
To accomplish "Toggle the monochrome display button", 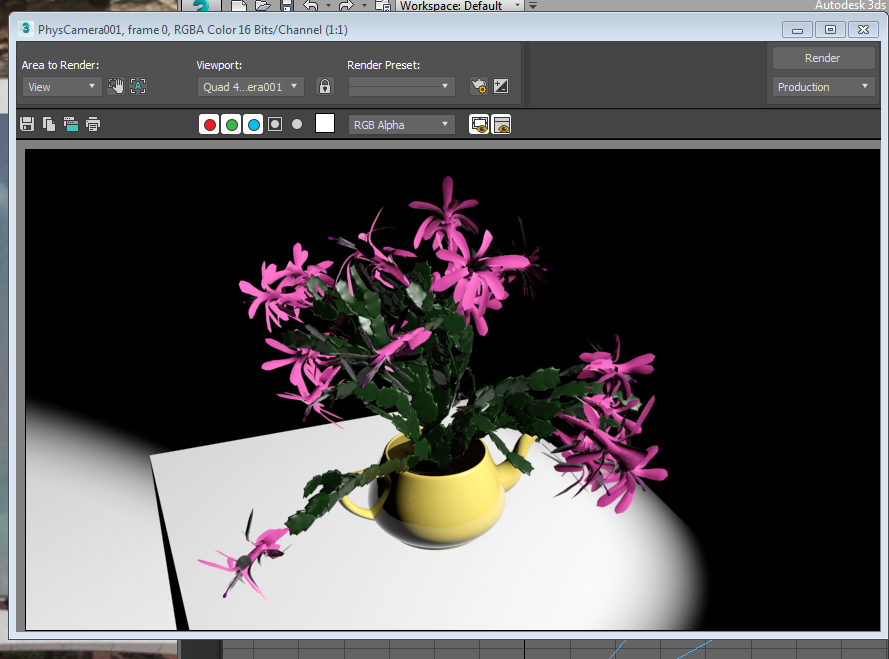I will coord(297,124).
